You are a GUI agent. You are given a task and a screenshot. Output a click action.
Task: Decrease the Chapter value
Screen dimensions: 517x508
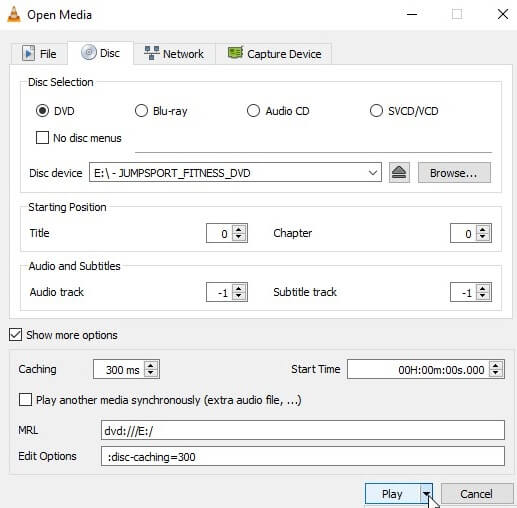[x=483, y=237]
